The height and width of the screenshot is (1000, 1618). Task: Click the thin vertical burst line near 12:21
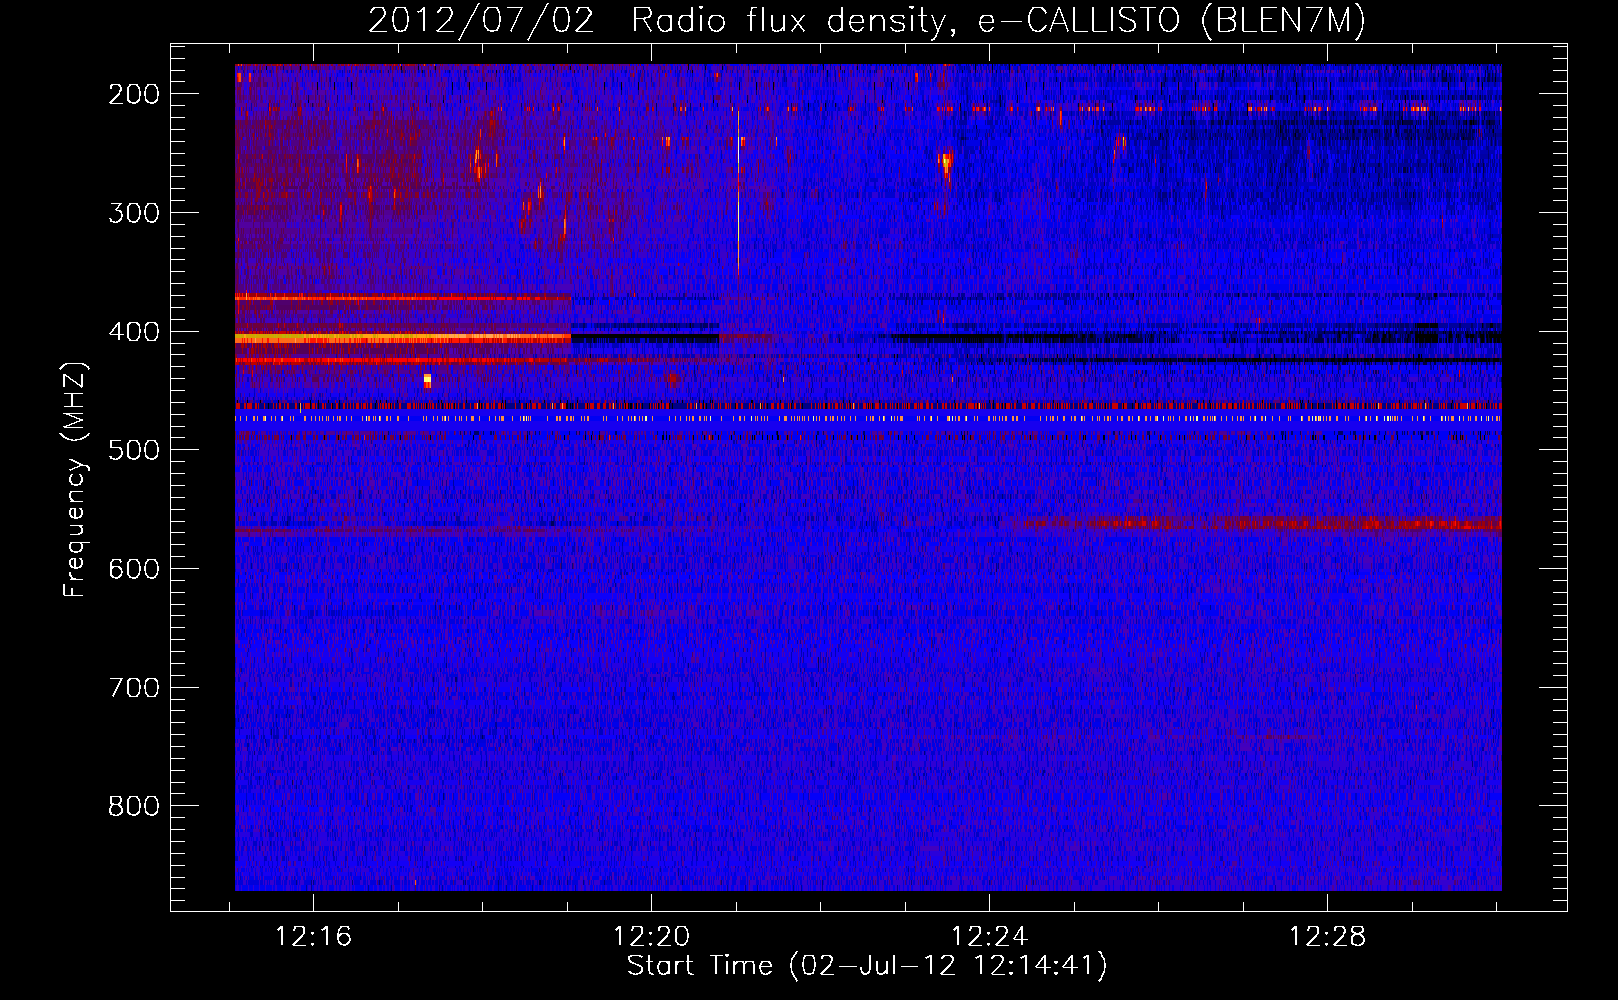pyautogui.click(x=738, y=192)
